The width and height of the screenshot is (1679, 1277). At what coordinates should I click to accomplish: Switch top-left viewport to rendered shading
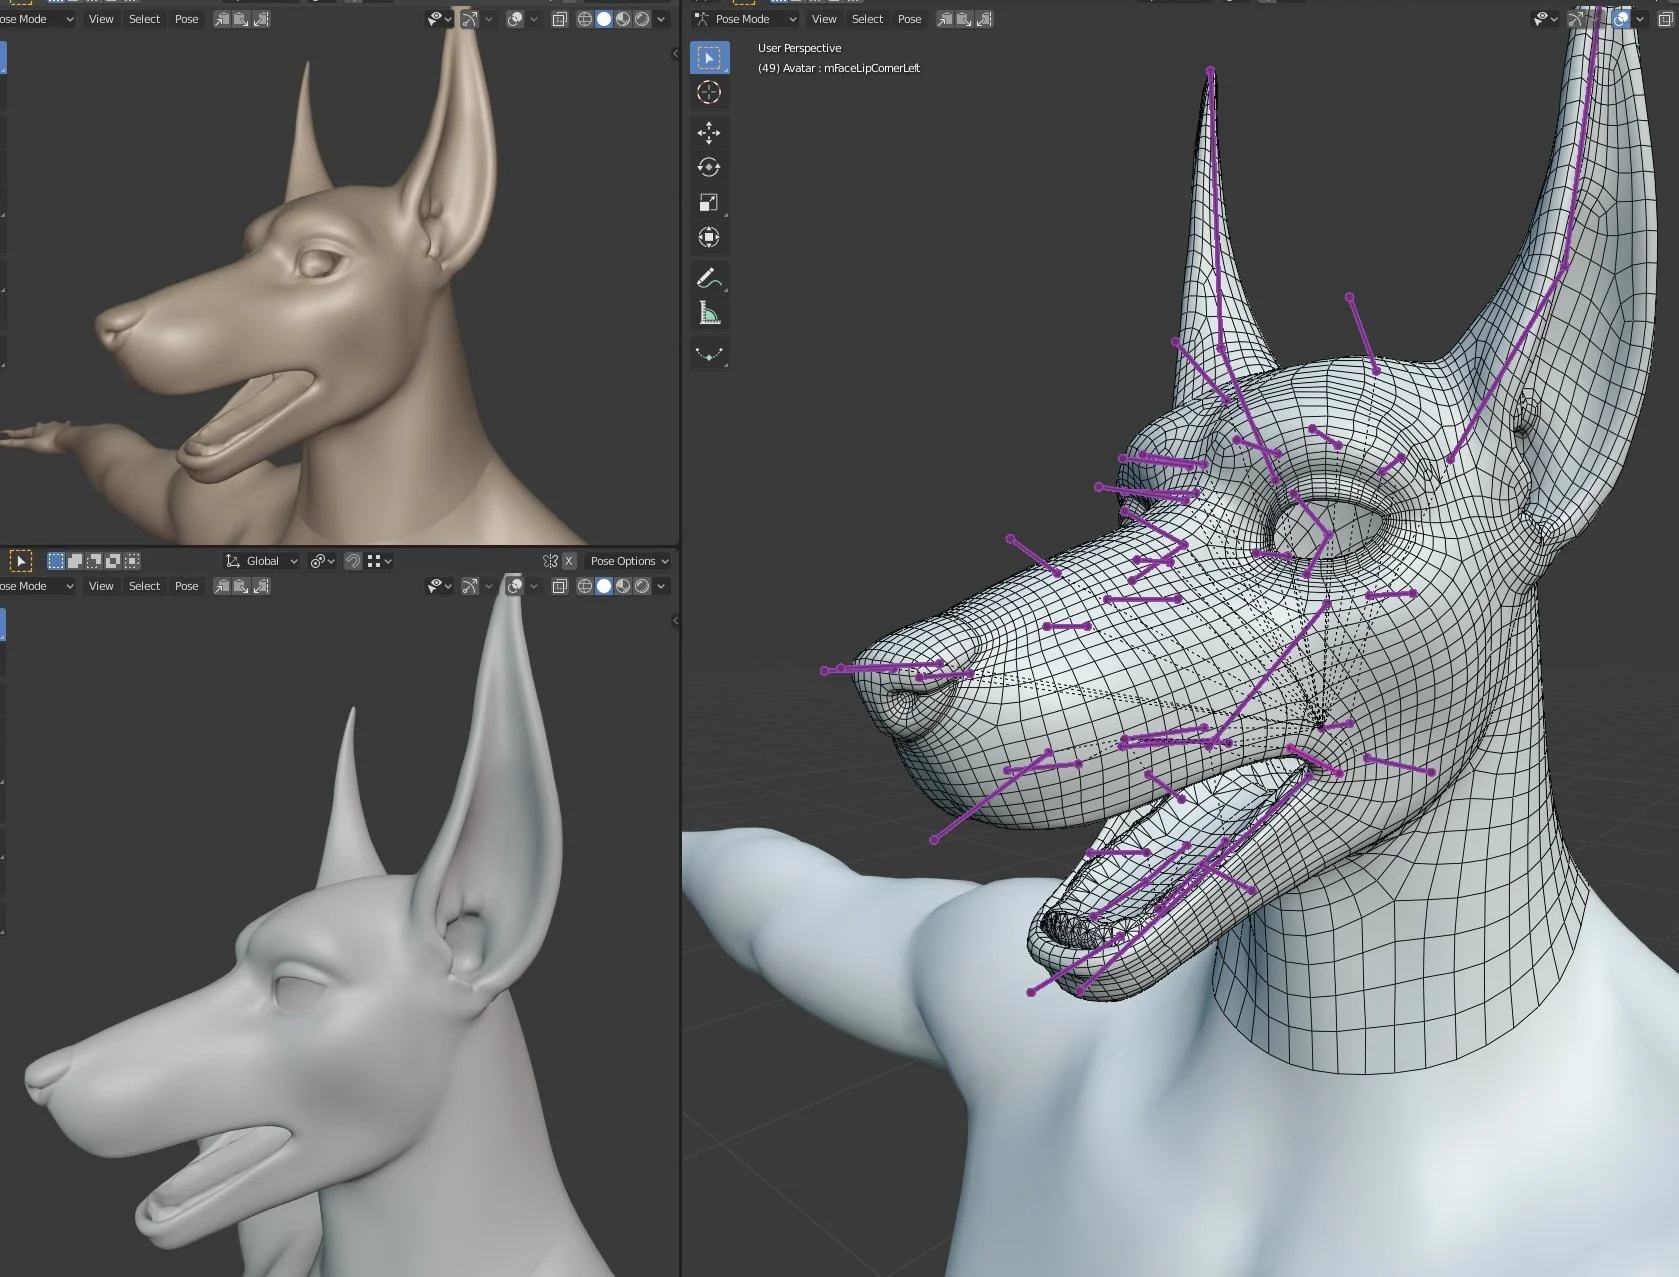642,19
